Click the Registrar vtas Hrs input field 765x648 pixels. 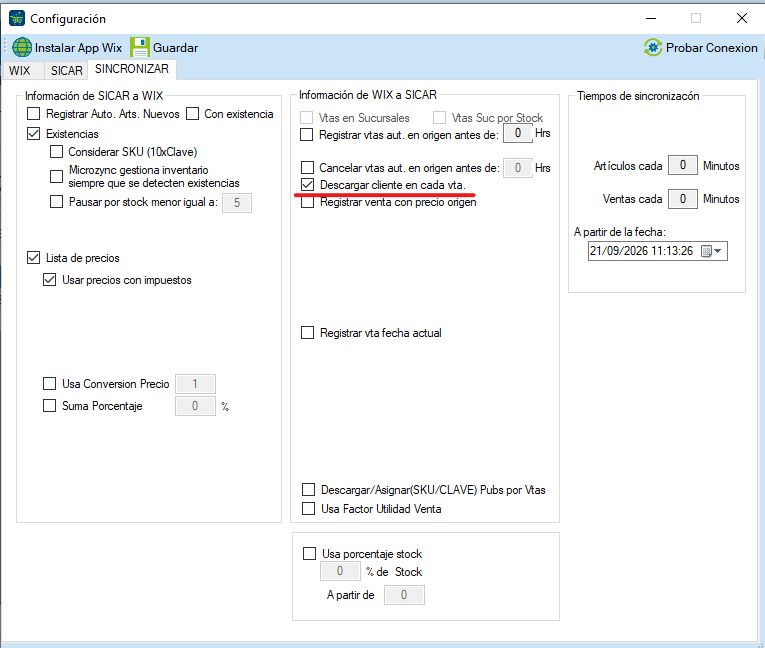(x=518, y=133)
